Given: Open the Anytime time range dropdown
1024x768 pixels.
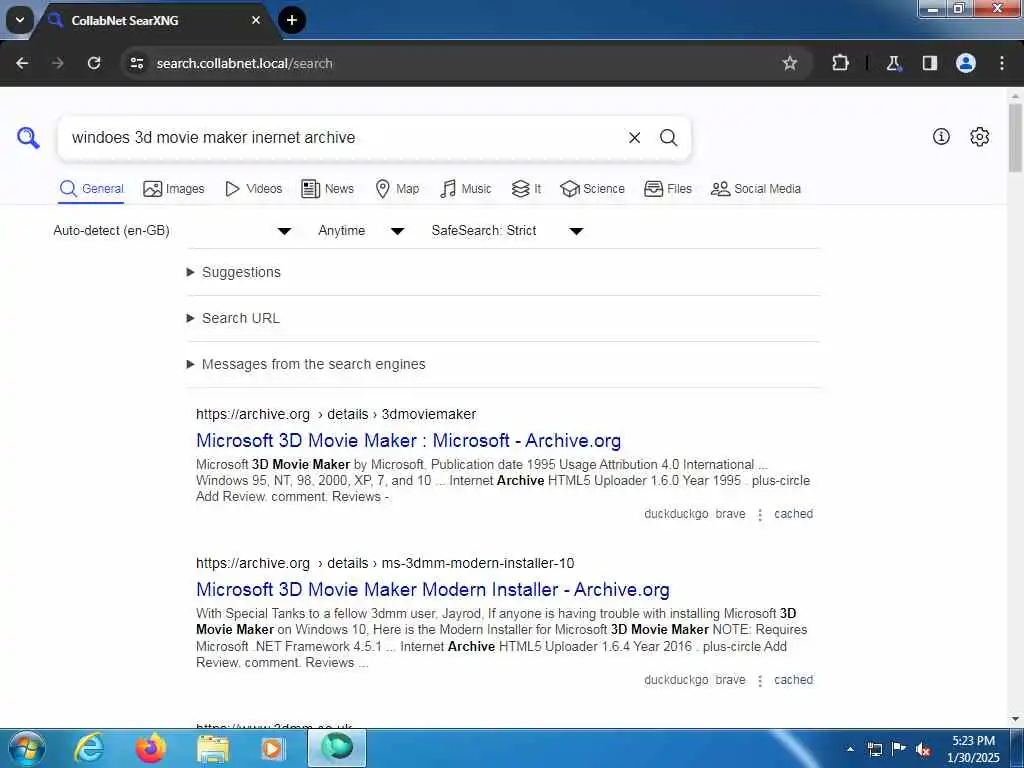Looking at the screenshot, I should (361, 231).
